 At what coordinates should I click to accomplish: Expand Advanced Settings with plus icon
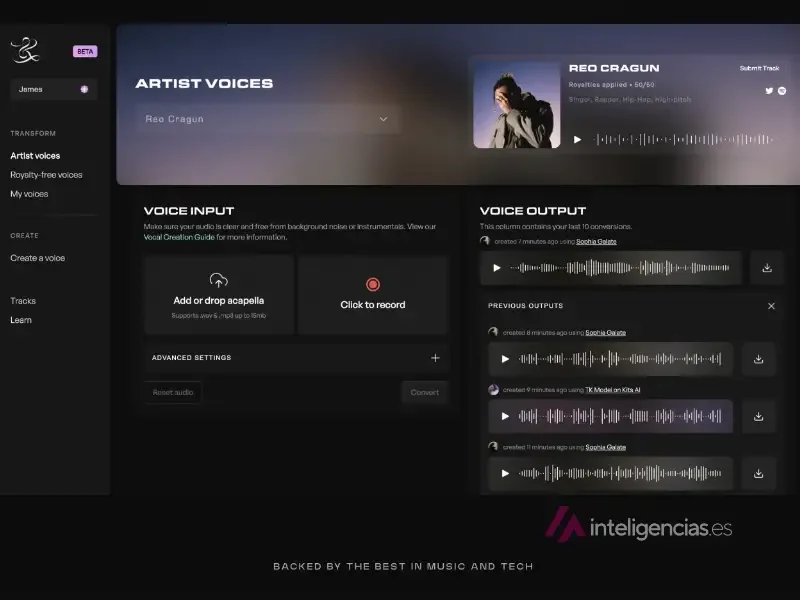435,358
